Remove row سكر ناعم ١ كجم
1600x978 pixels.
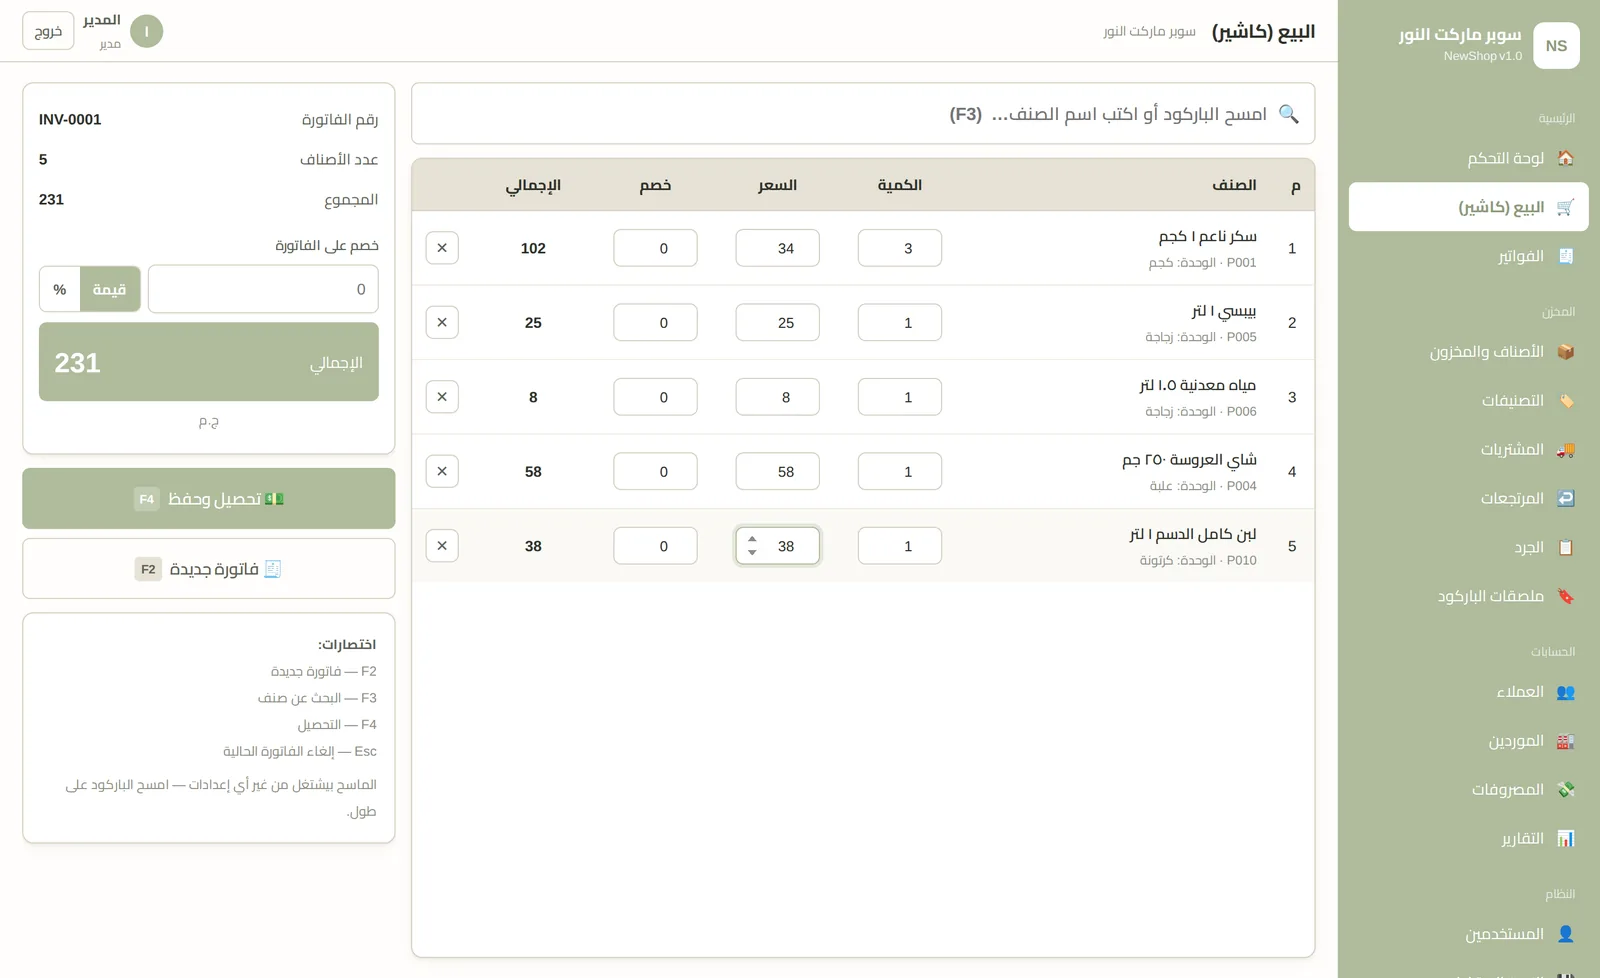[x=442, y=248]
